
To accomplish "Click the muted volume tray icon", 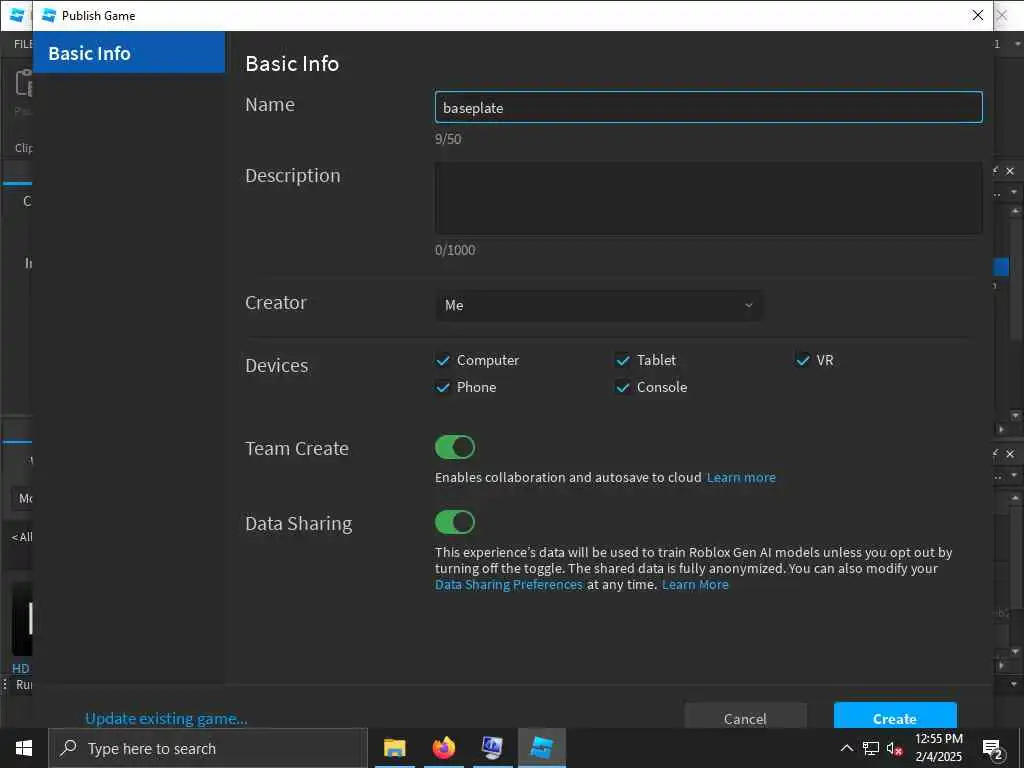I will [894, 749].
